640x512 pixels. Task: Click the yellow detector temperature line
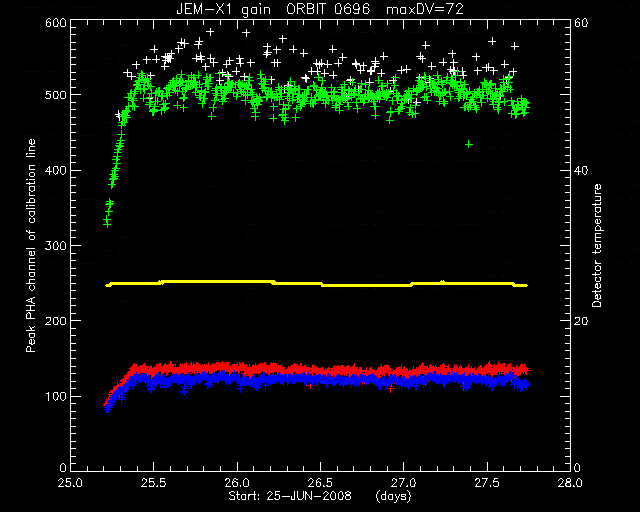(x=317, y=283)
